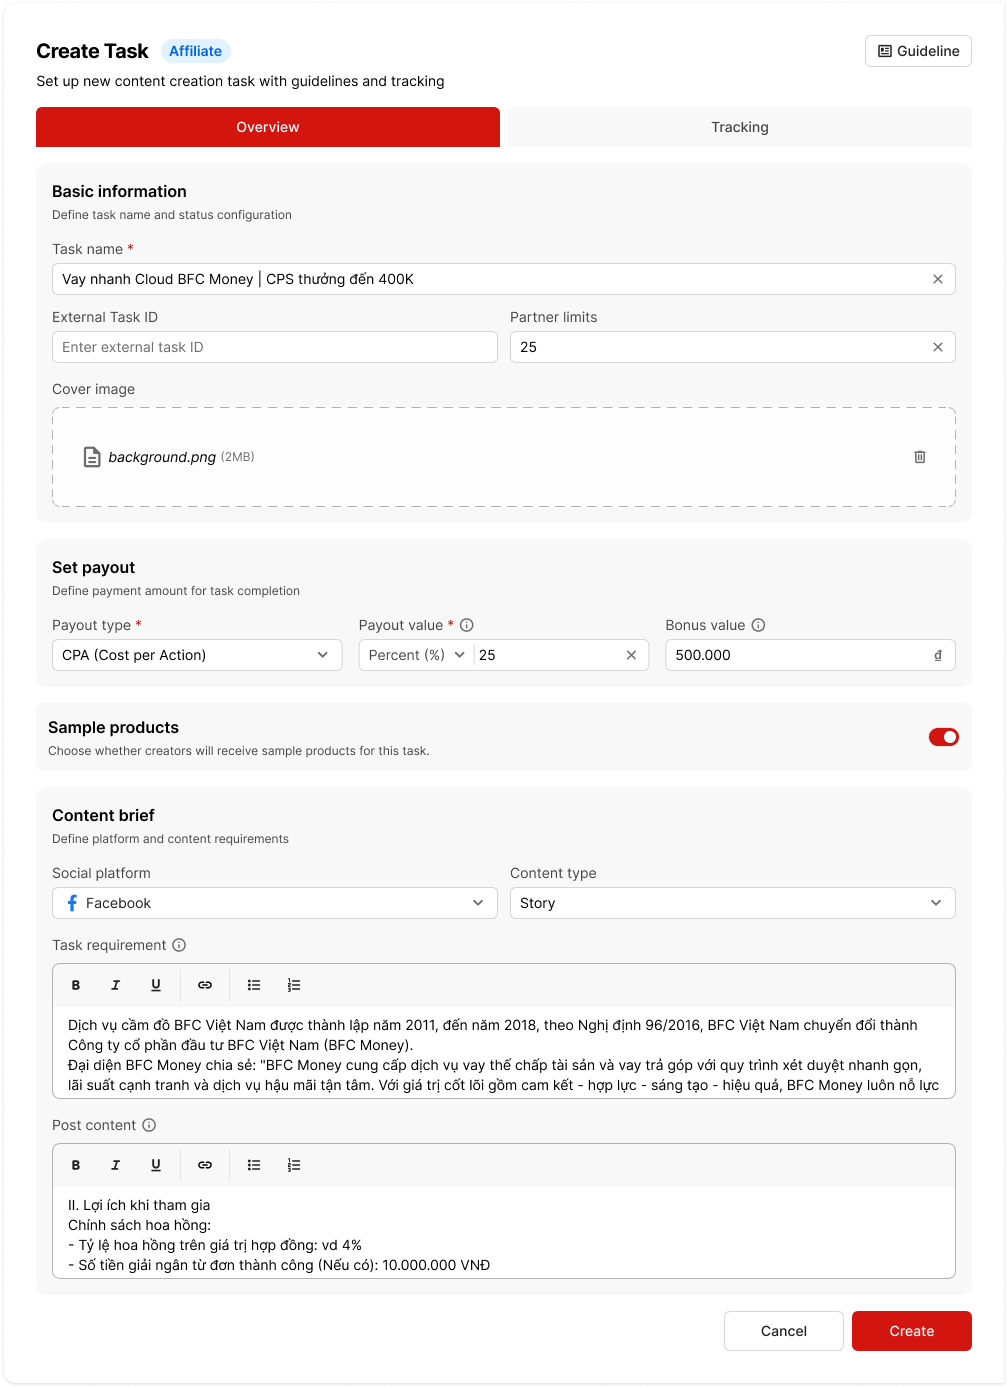Image resolution: width=1008 pixels, height=1388 pixels.
Task: Clear the Task name field
Action: 937,279
